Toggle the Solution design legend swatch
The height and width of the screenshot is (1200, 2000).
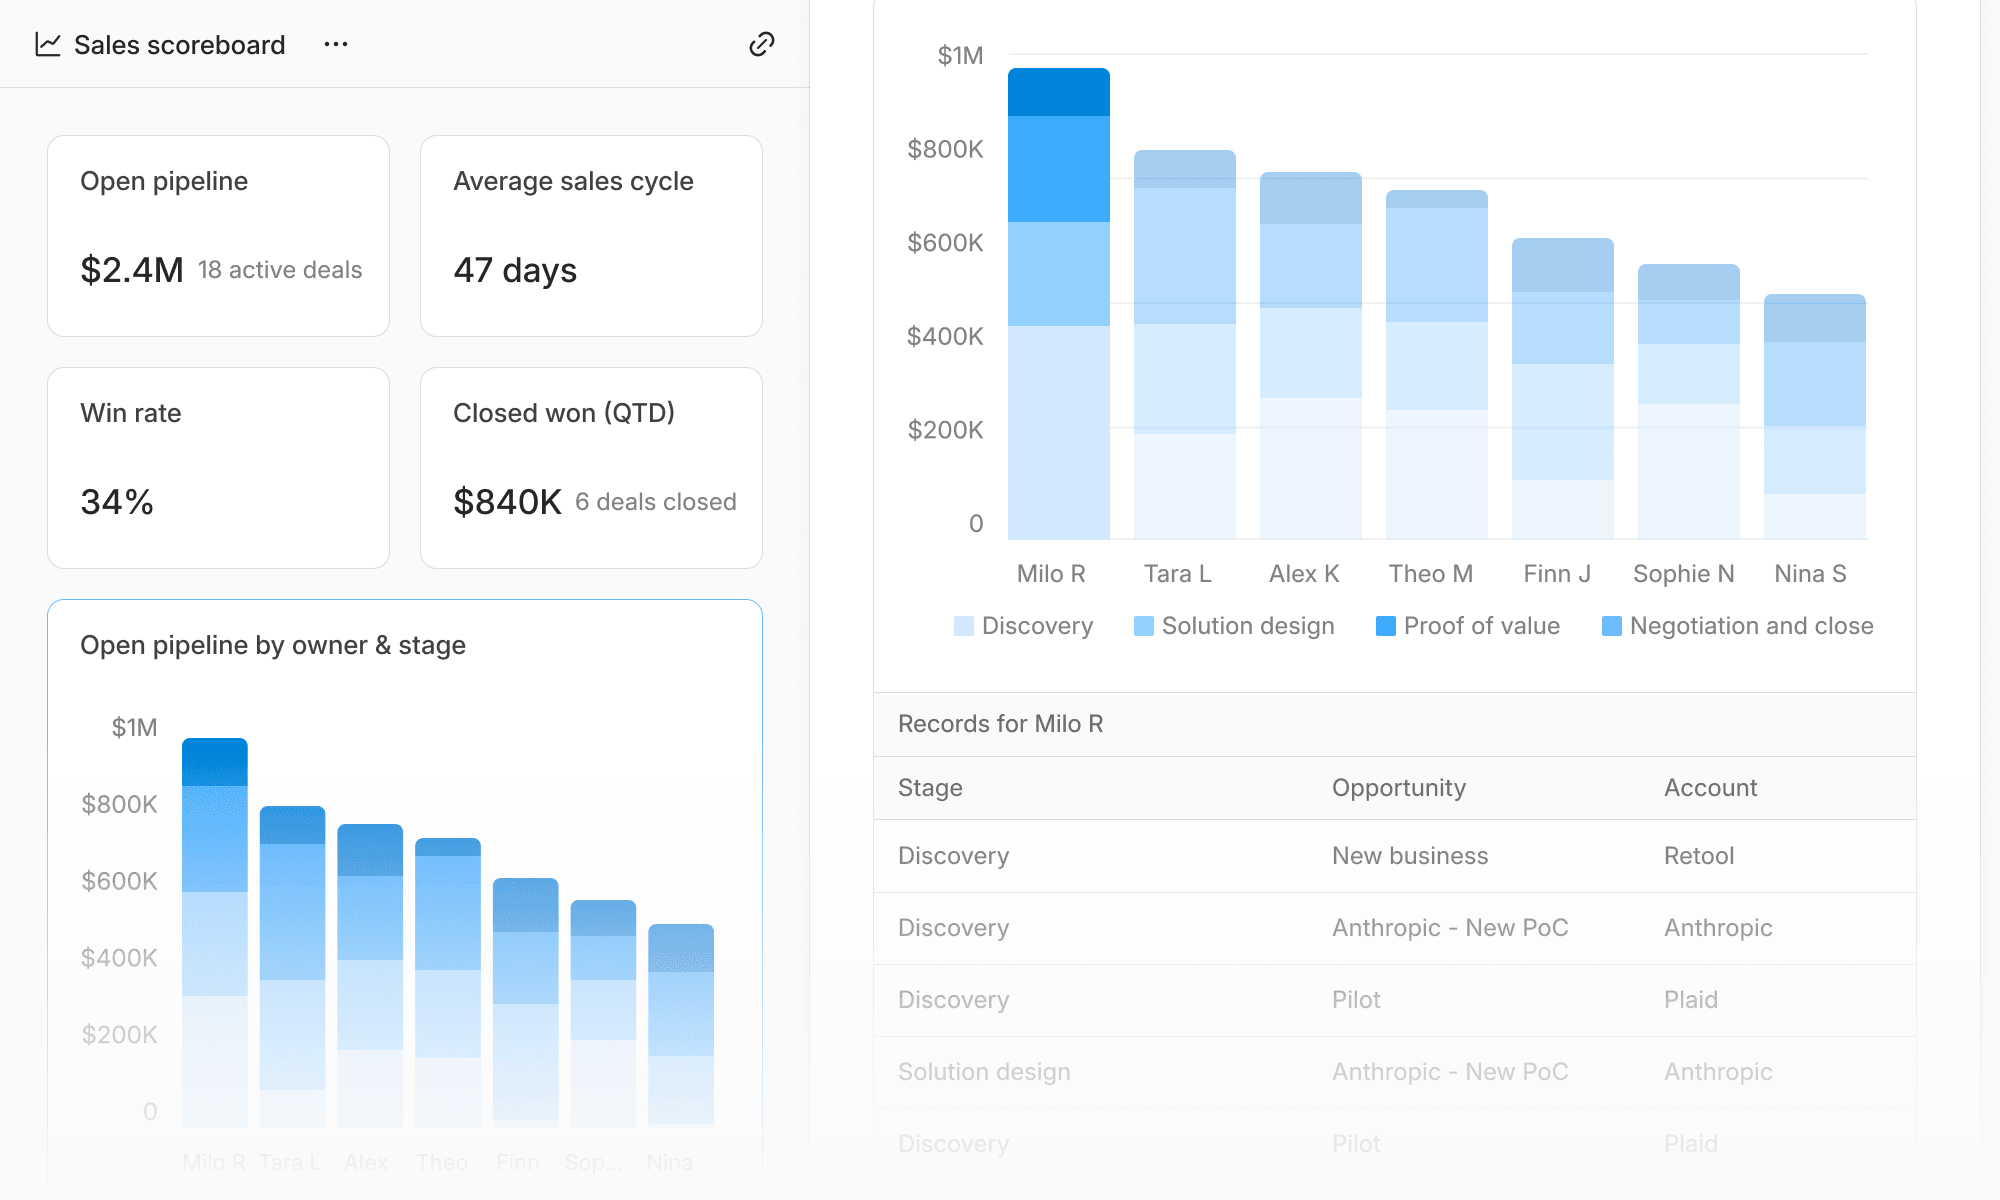point(1144,626)
